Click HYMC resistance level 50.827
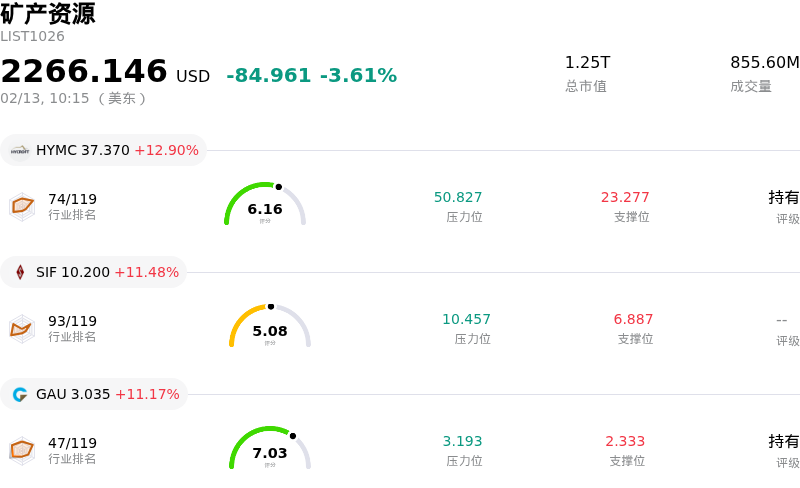The height and width of the screenshot is (488, 800). pos(458,197)
